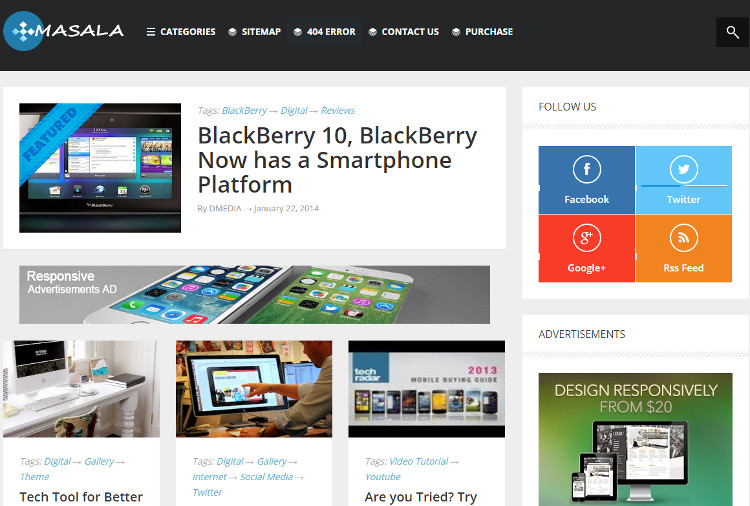Open the Purchase menu item
The width and height of the screenshot is (750, 506).
[x=482, y=32]
